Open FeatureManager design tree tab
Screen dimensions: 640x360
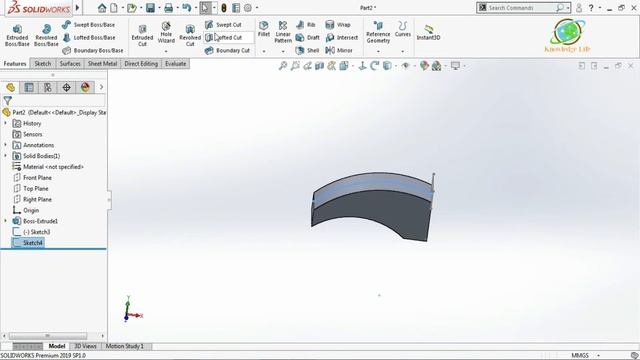coord(10,87)
